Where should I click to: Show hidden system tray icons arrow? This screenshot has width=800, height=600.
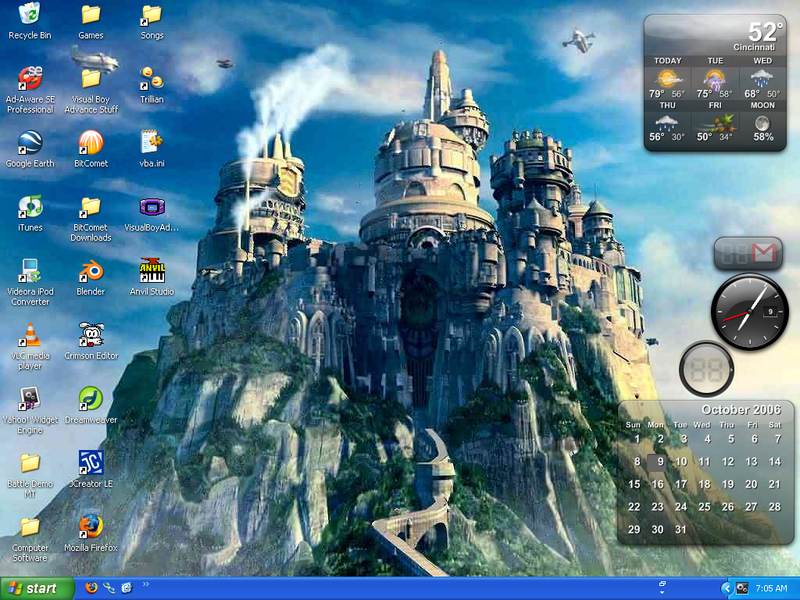click(727, 588)
